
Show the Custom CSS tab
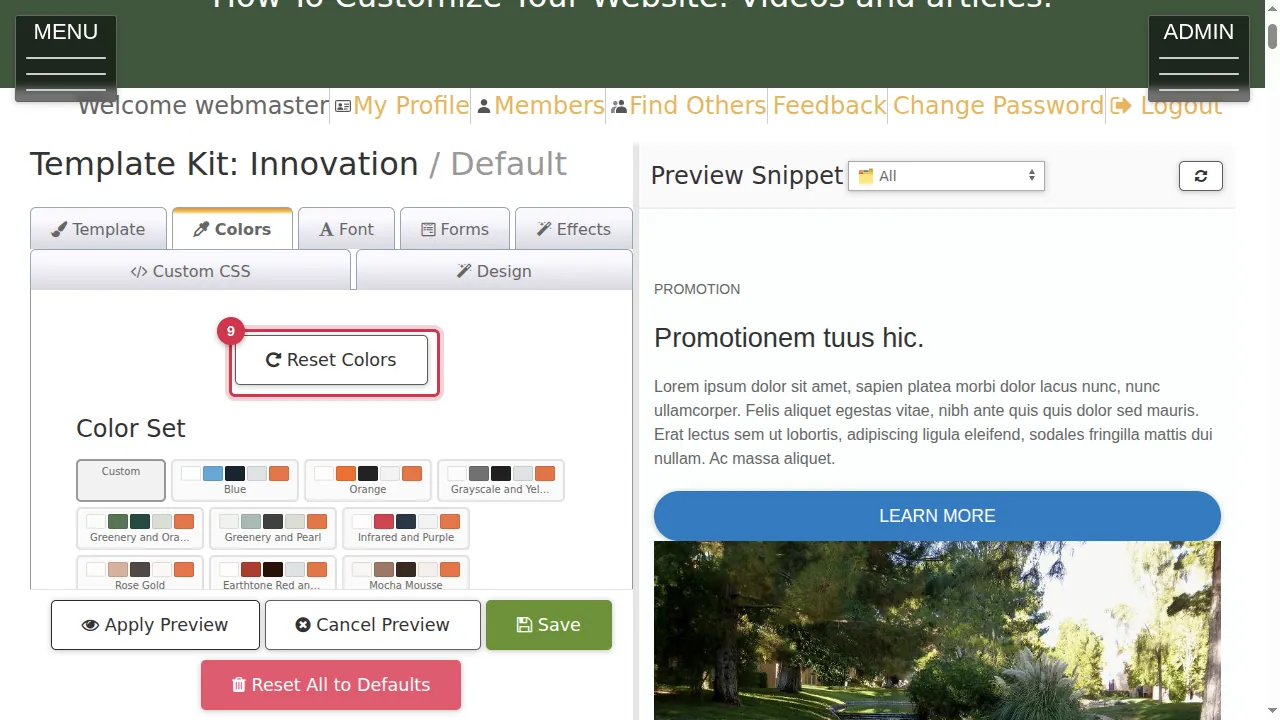point(190,271)
